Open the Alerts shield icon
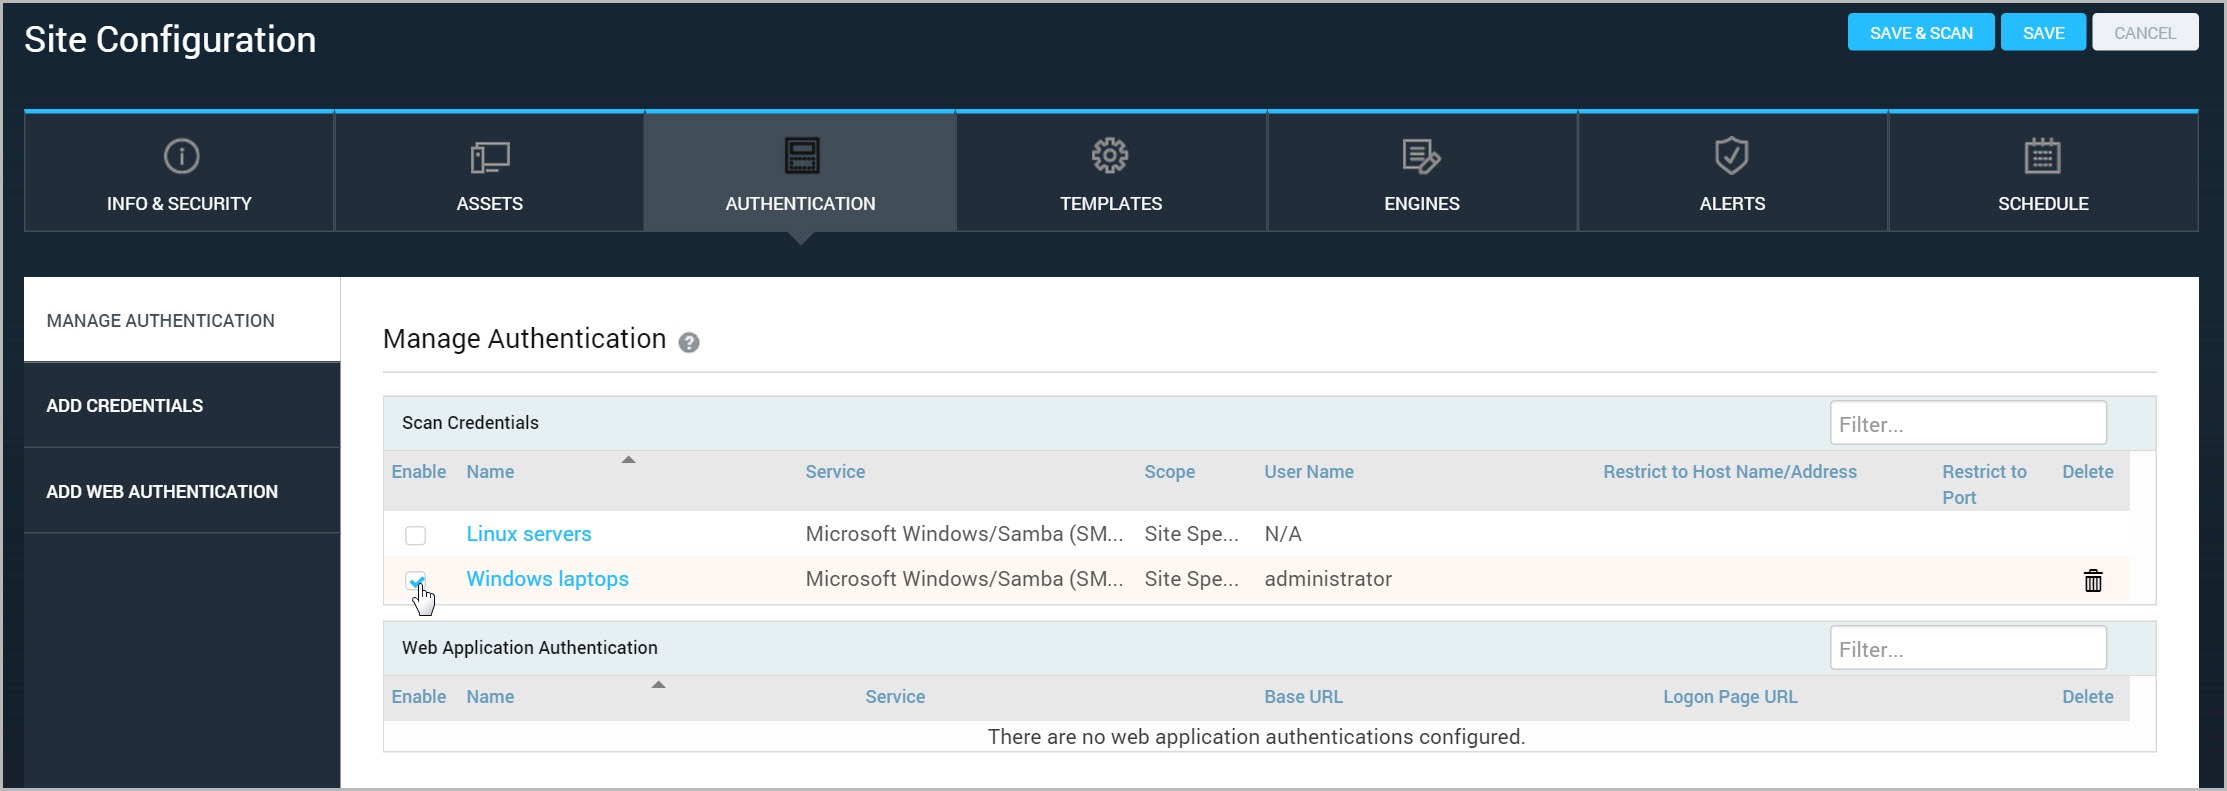This screenshot has width=2227, height=791. coord(1731,156)
